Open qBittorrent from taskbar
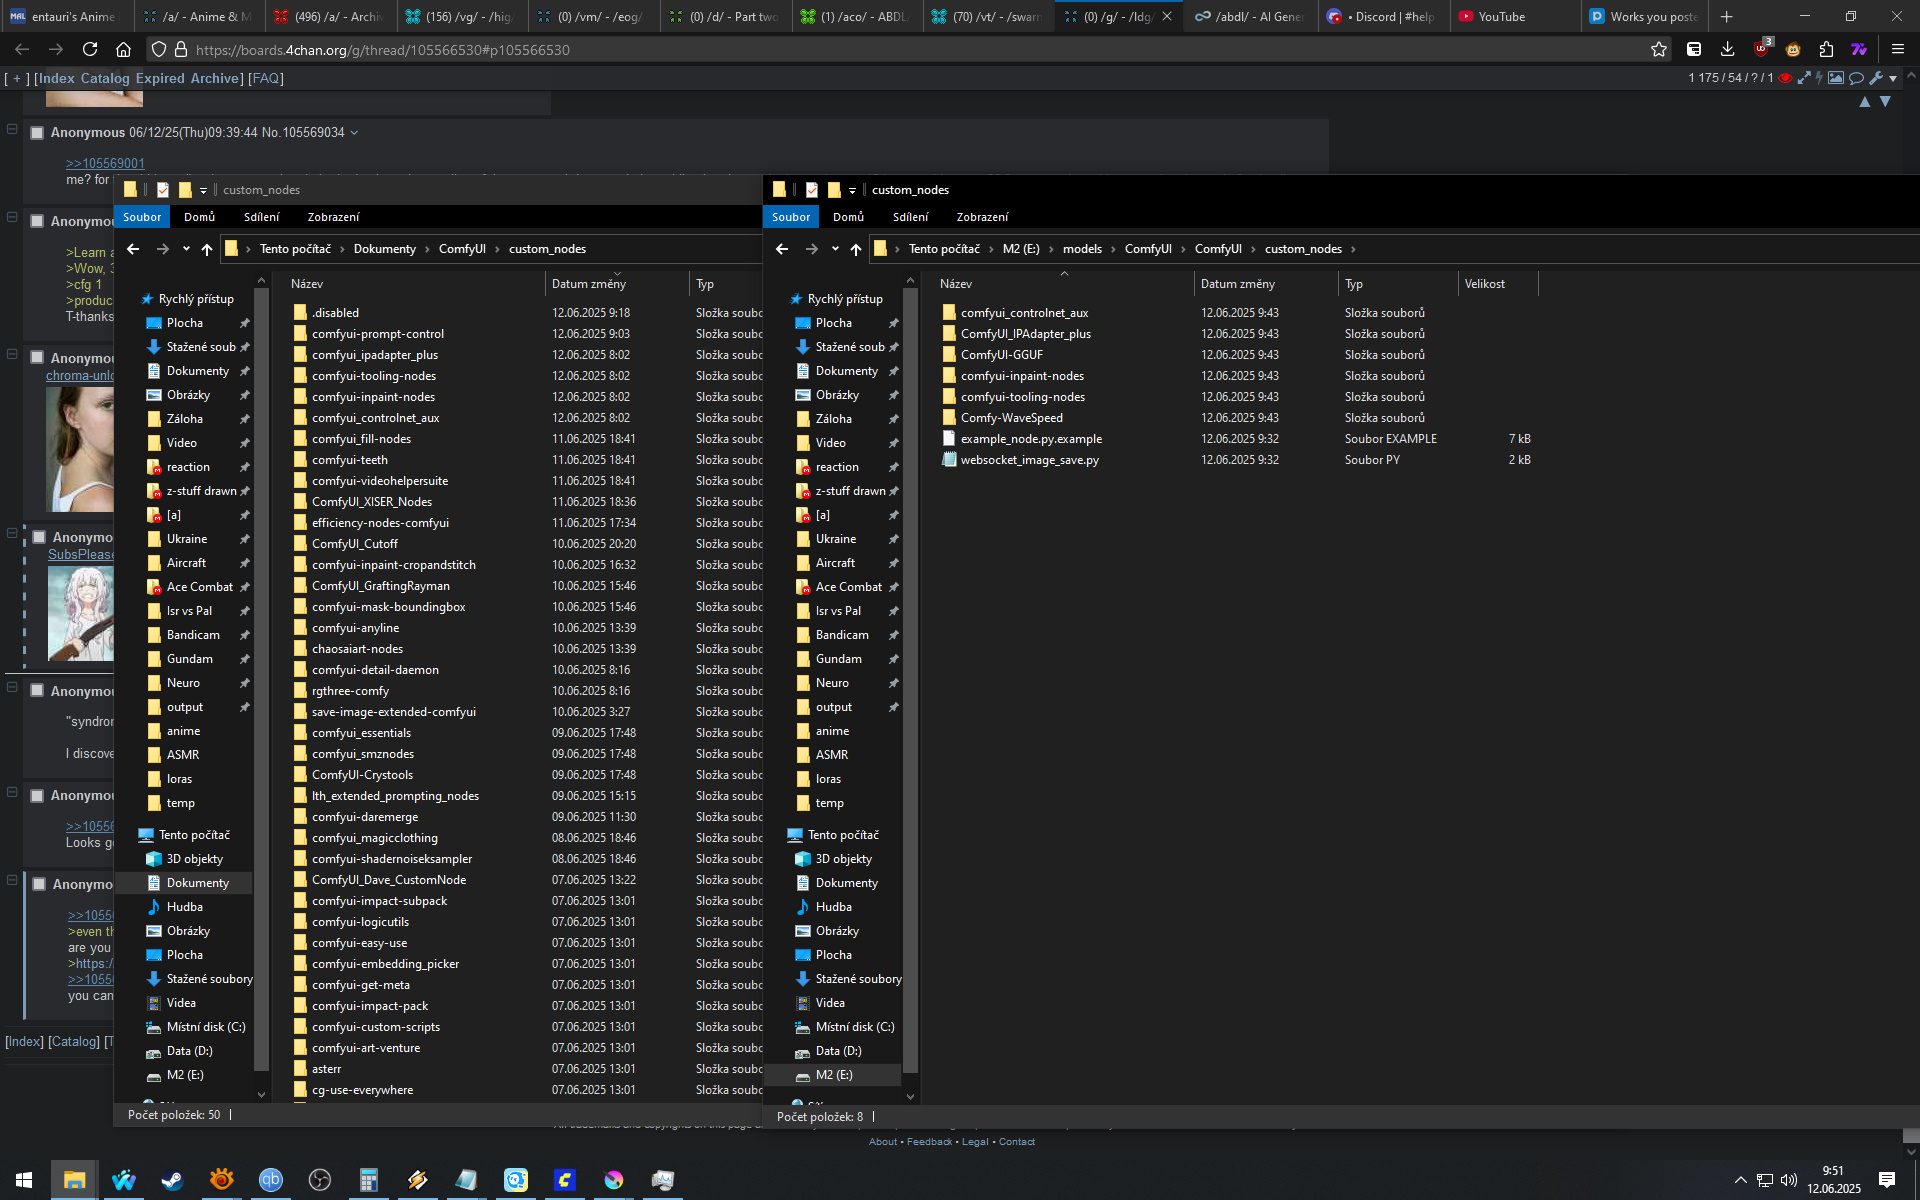The image size is (1920, 1200). [x=270, y=1180]
